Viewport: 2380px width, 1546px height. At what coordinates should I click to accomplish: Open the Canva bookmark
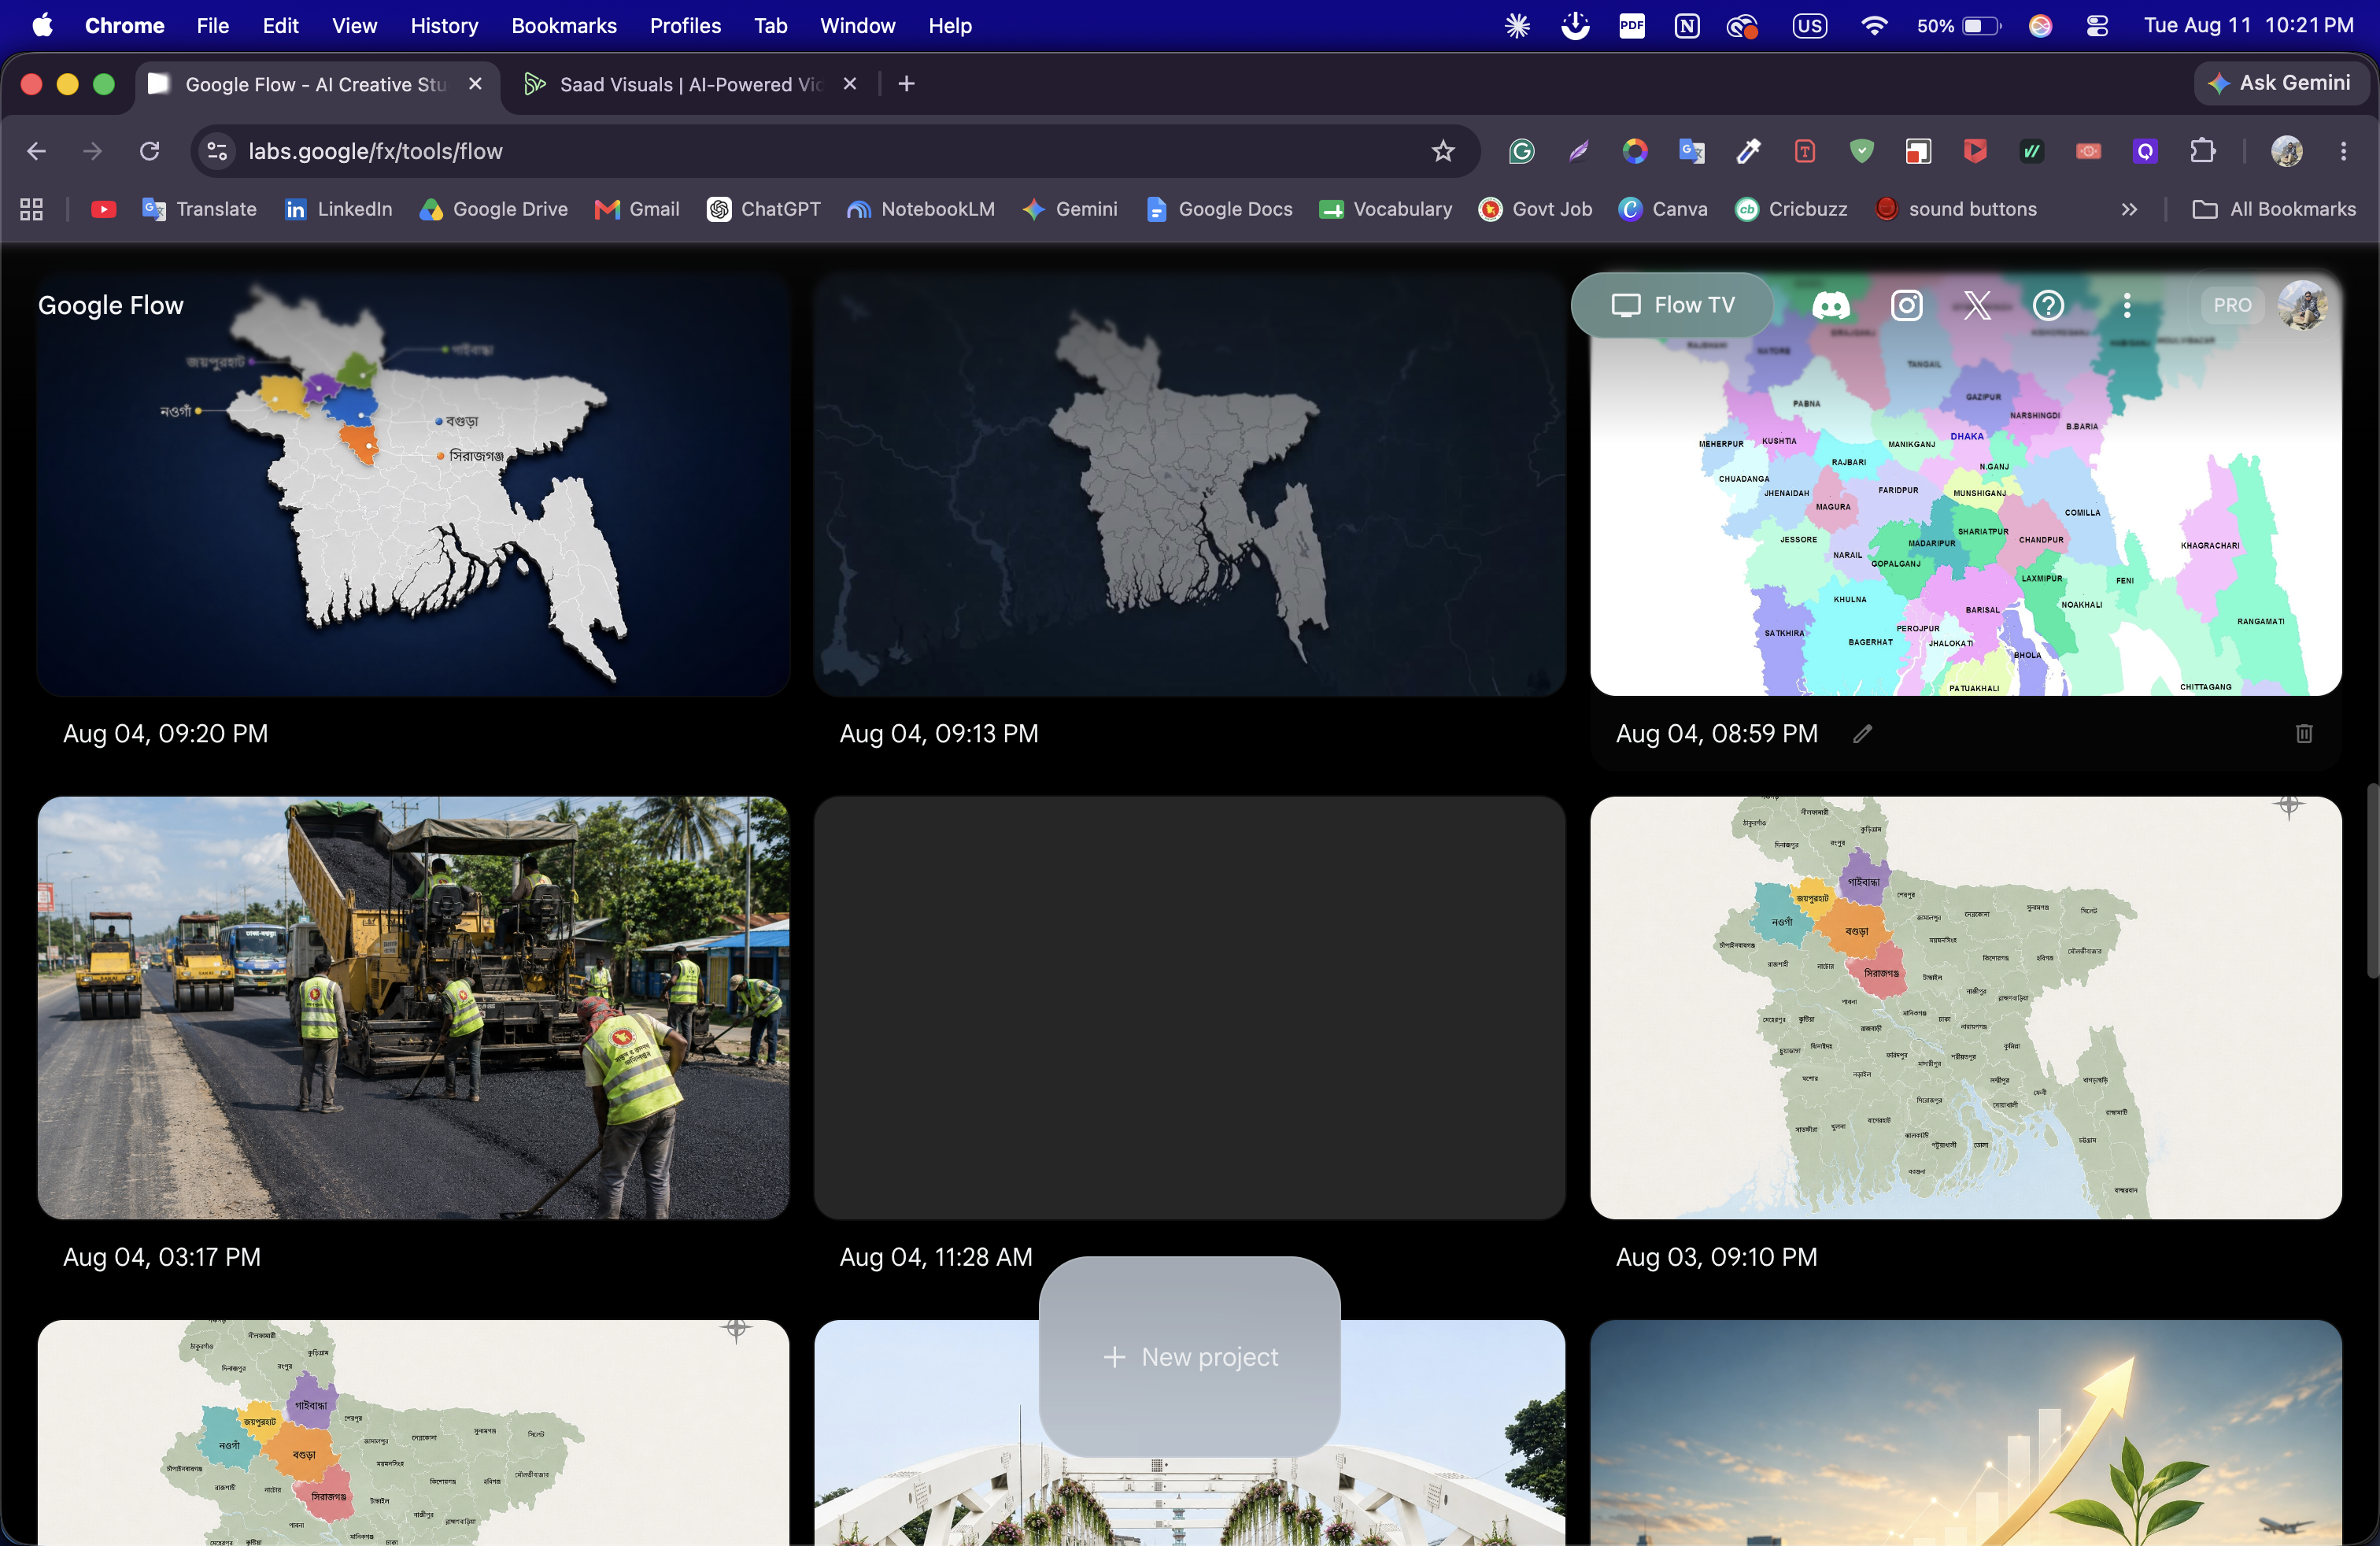tap(1663, 209)
